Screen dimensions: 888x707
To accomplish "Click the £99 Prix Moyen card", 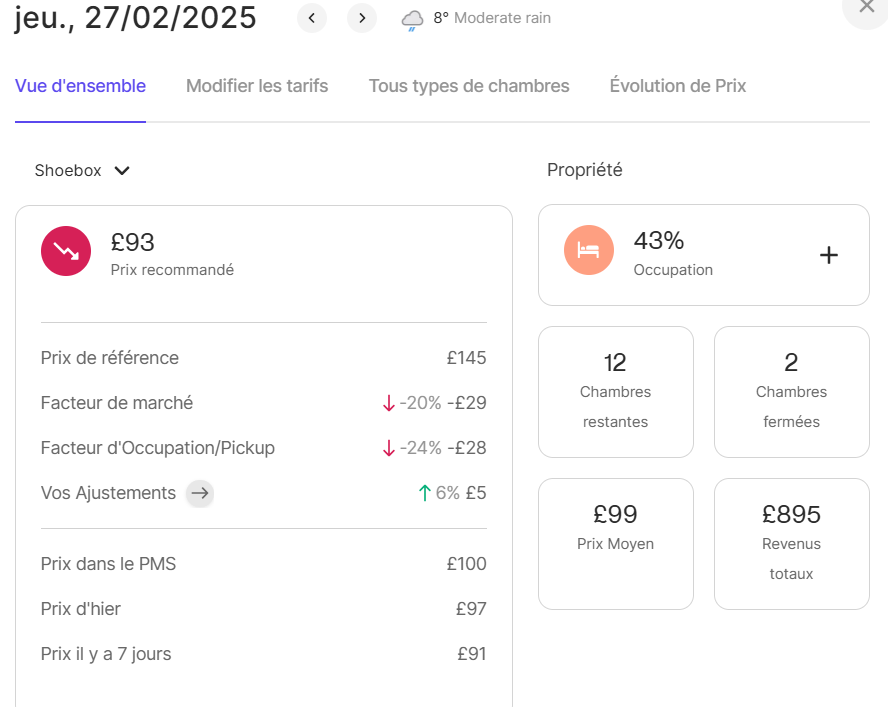I will coord(615,543).
